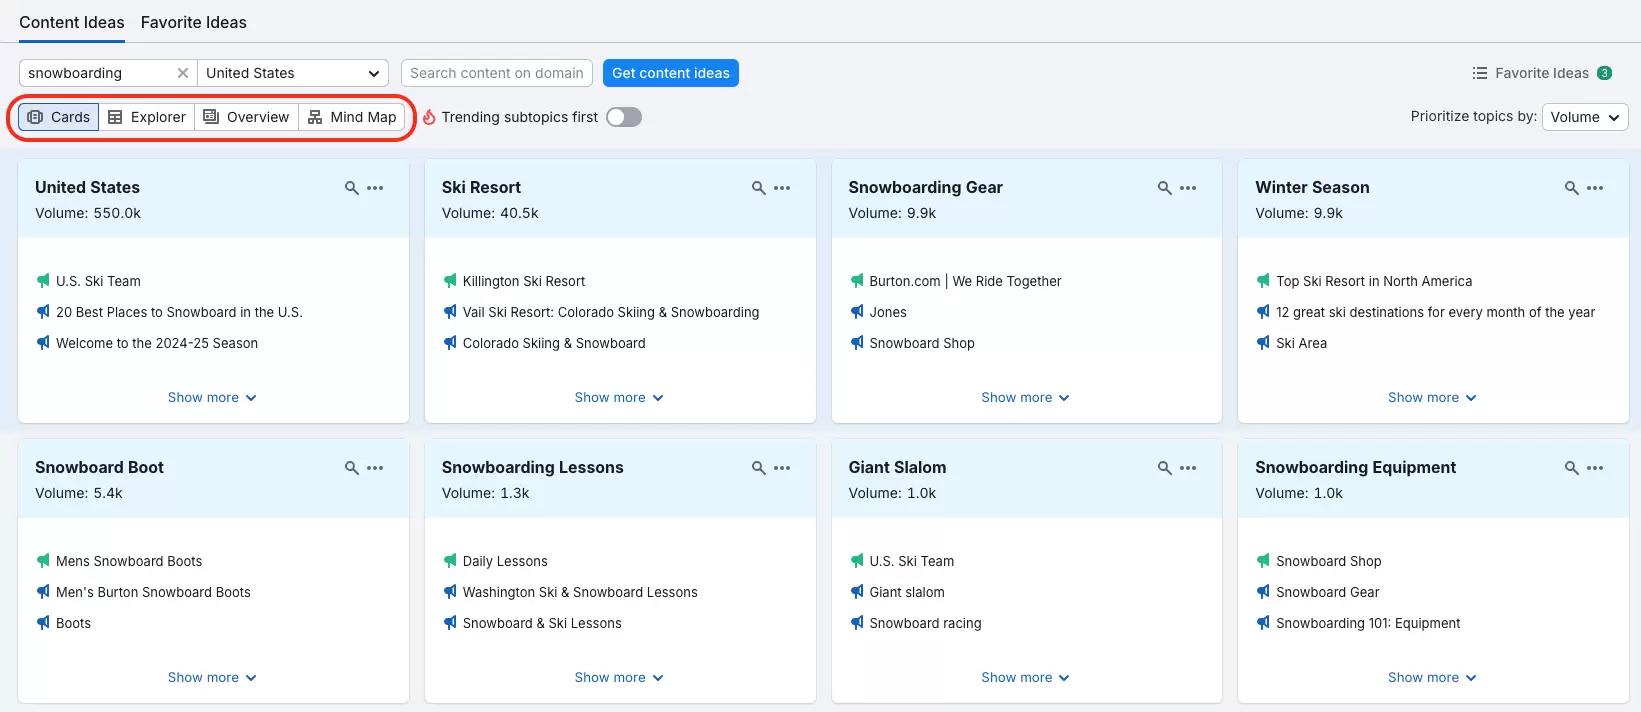Open the United States country dropdown

pyautogui.click(x=293, y=73)
